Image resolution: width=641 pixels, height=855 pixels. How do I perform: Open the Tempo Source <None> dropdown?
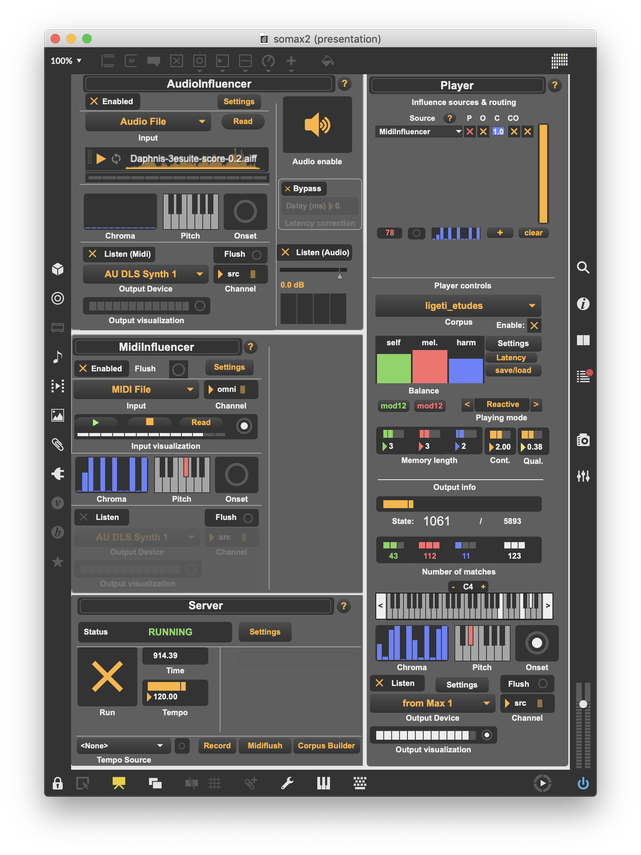[123, 745]
